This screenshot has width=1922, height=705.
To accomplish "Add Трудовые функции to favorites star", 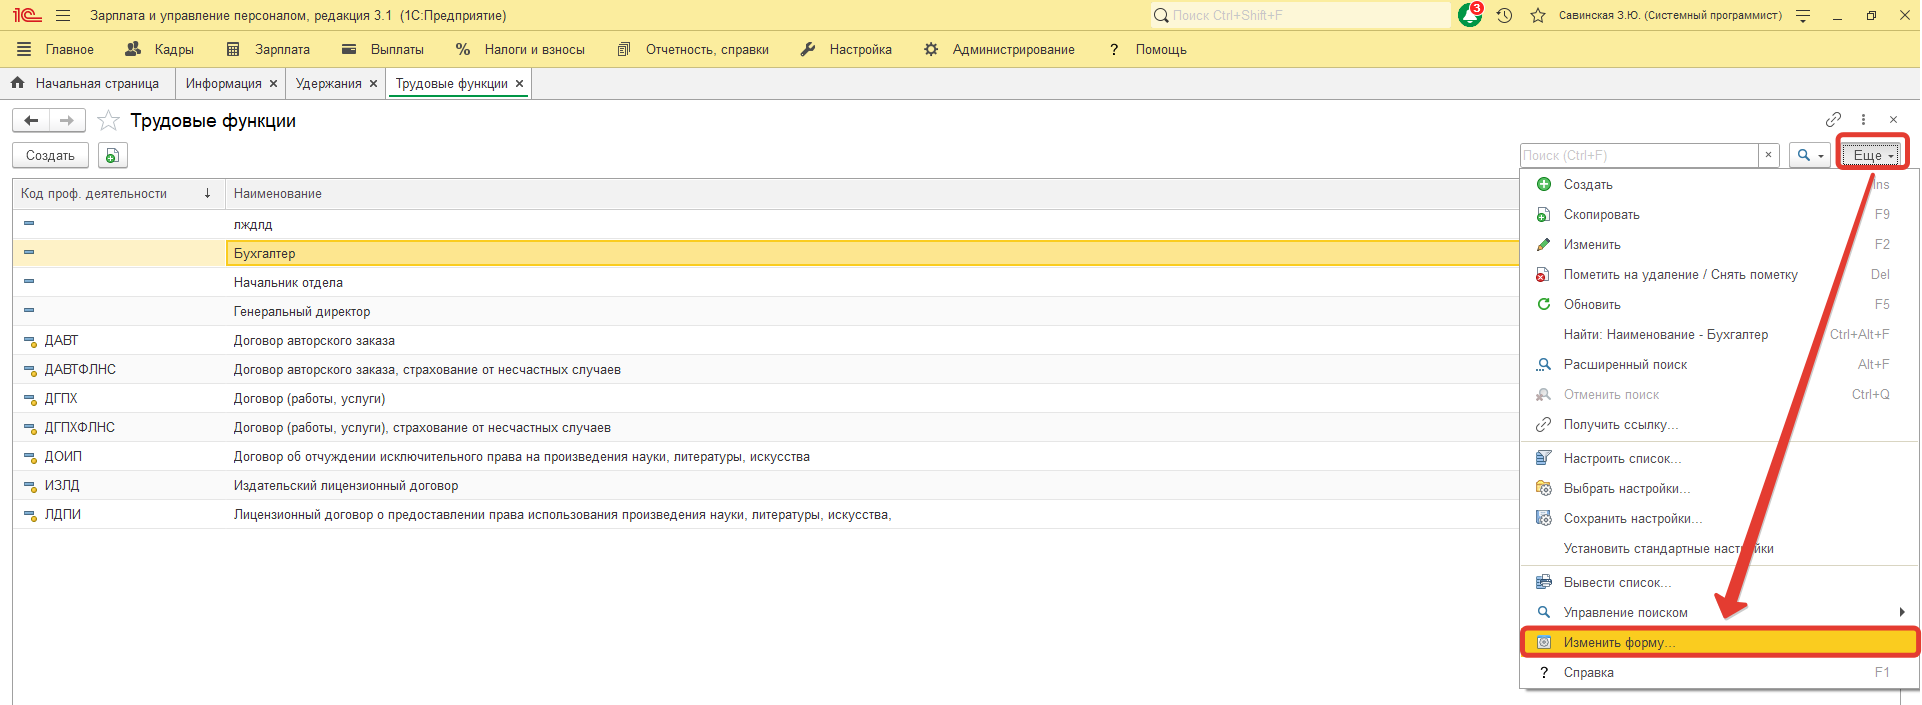I will [109, 121].
